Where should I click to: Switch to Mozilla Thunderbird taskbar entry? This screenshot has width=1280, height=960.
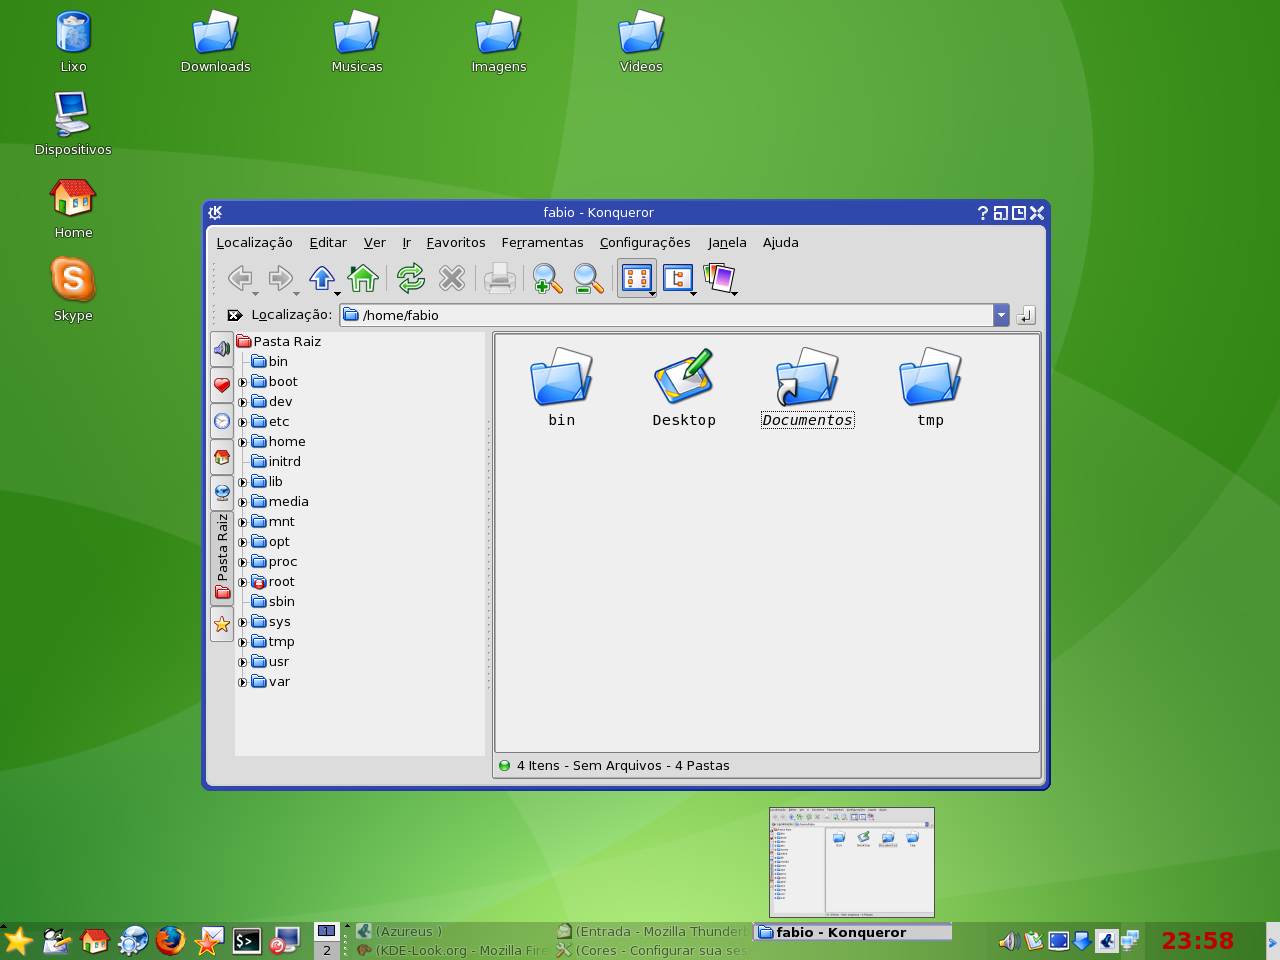[651, 931]
